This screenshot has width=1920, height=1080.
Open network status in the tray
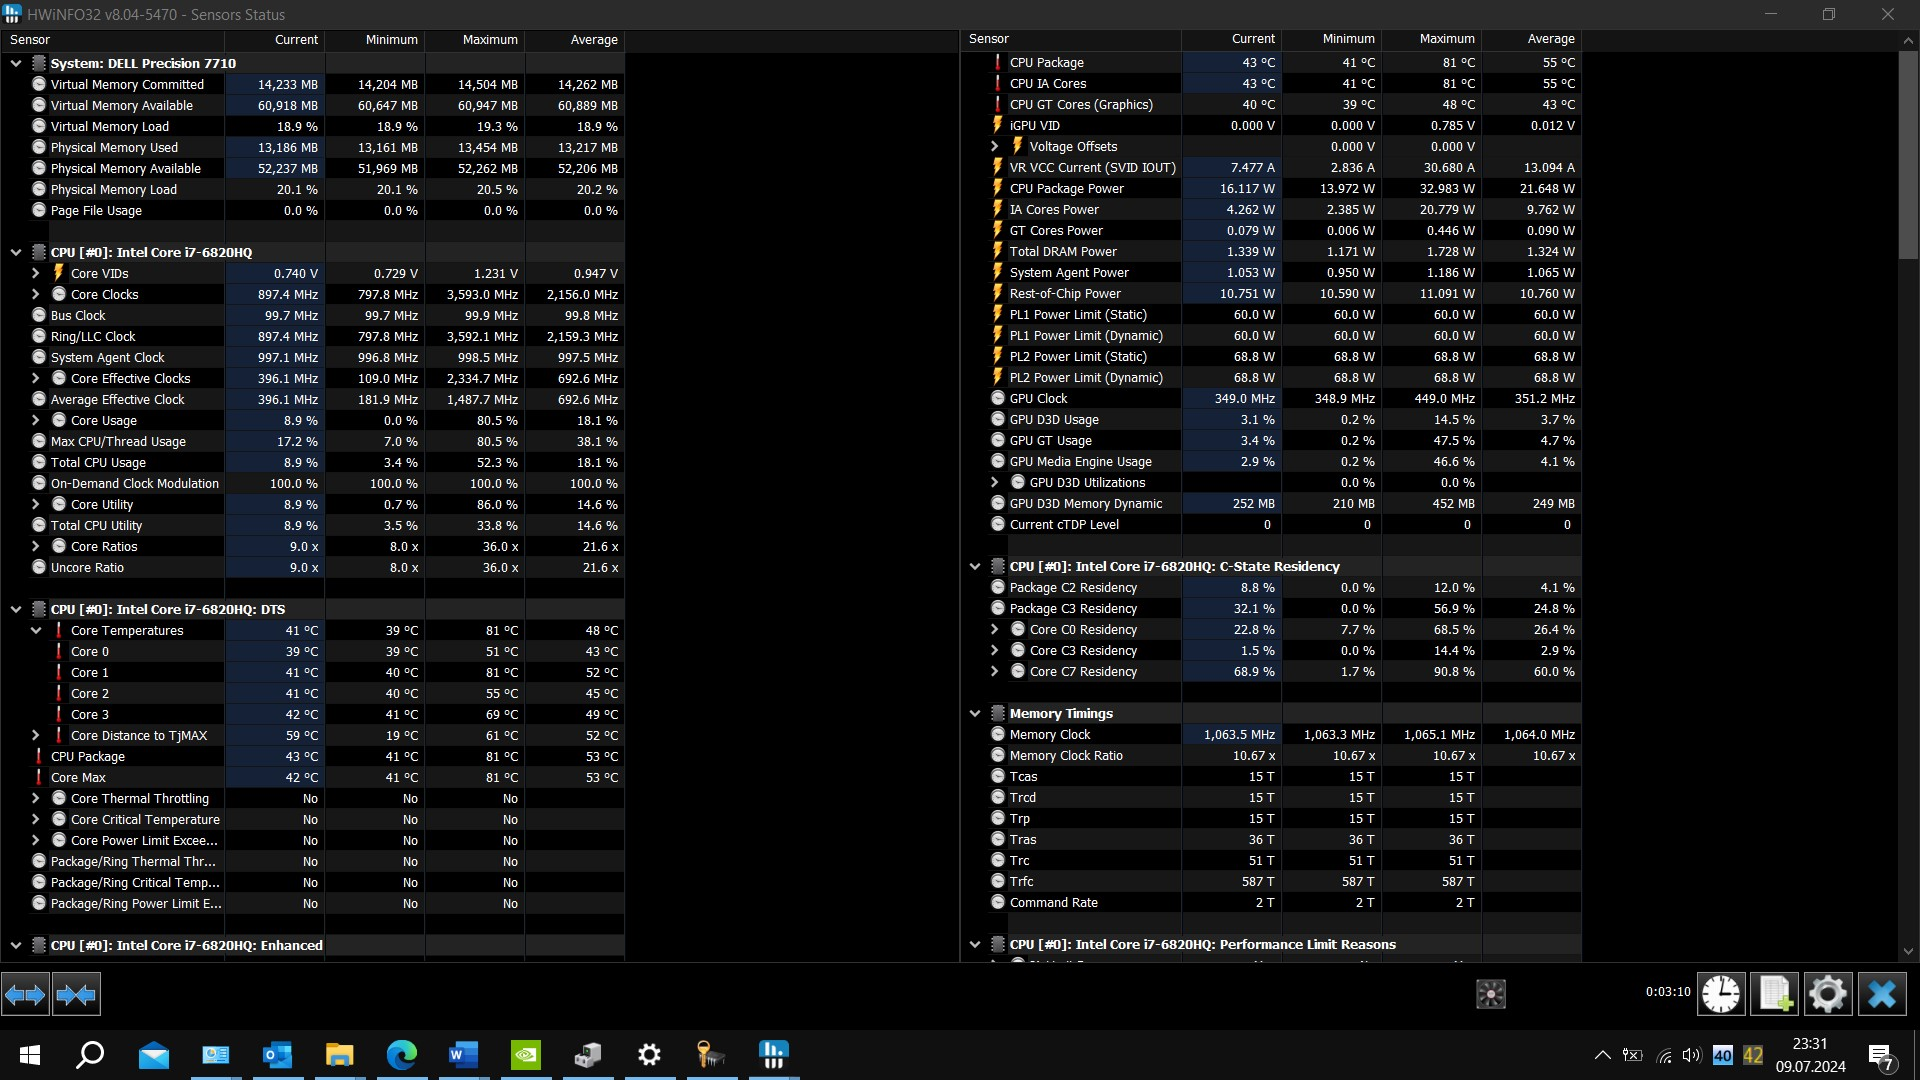click(x=1663, y=1055)
